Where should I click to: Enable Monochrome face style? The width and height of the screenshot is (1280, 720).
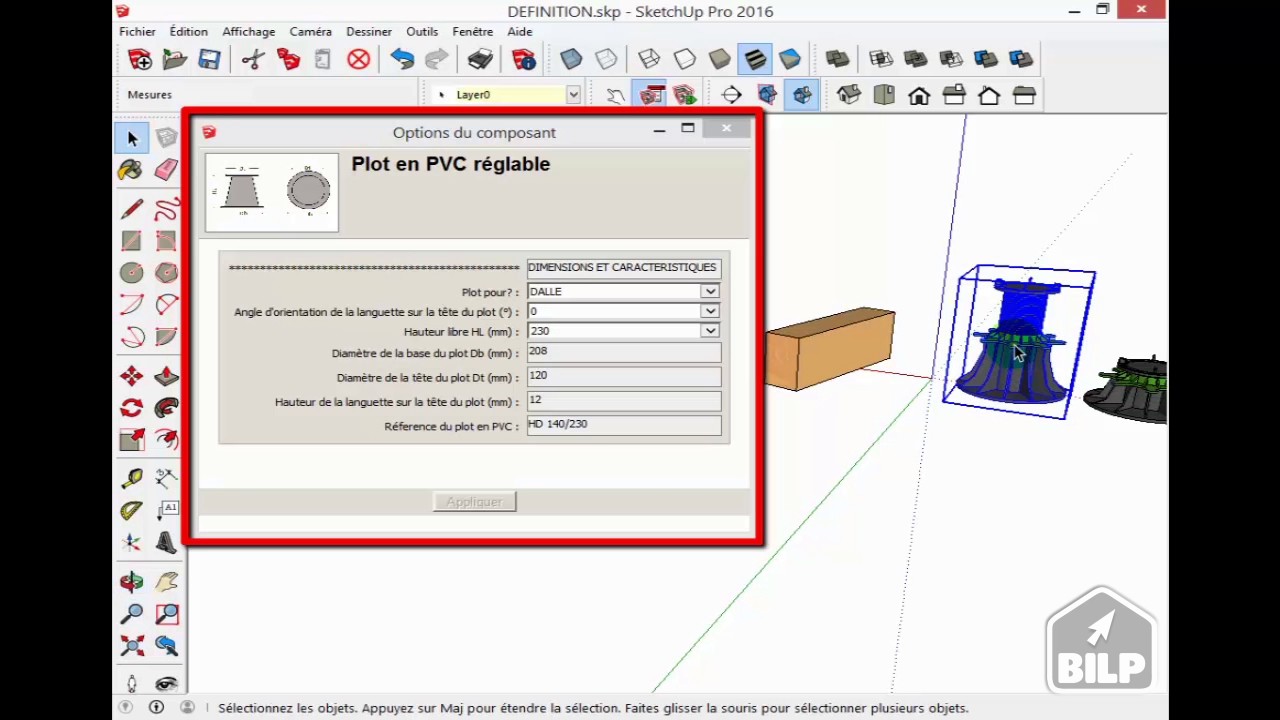tap(790, 60)
